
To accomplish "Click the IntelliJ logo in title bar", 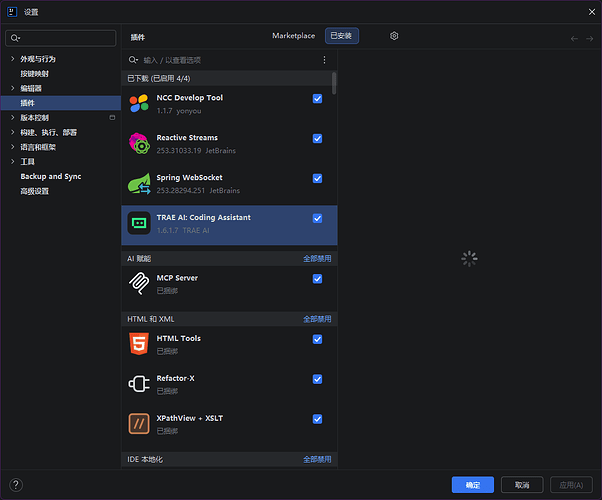I will [12, 12].
